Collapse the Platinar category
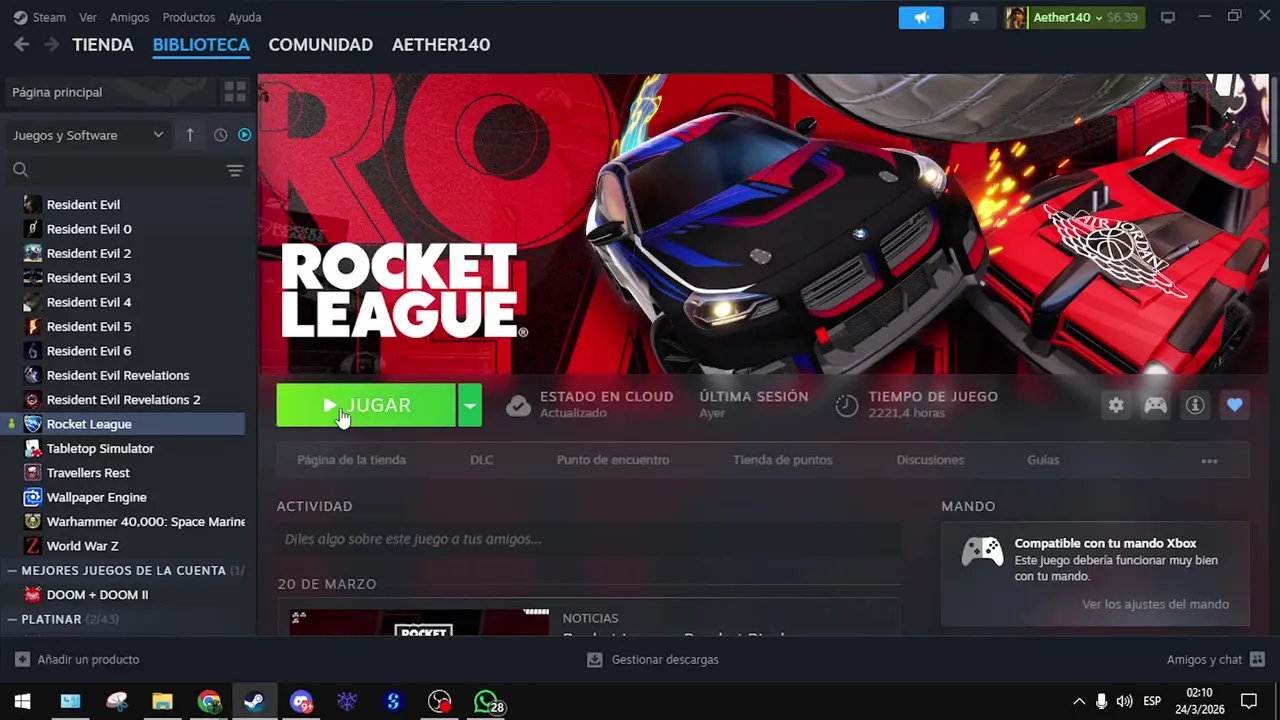Screen dimensions: 1280x720 click(12, 619)
